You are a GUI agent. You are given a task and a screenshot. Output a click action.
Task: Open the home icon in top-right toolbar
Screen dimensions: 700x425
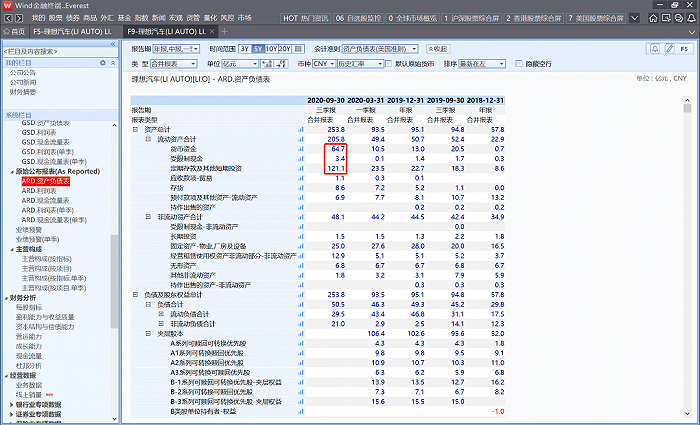click(653, 18)
